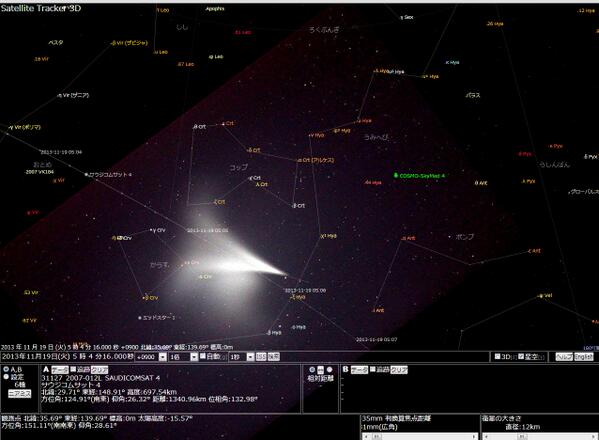
Task: Click the コップ constellation name
Action: [x=238, y=167]
